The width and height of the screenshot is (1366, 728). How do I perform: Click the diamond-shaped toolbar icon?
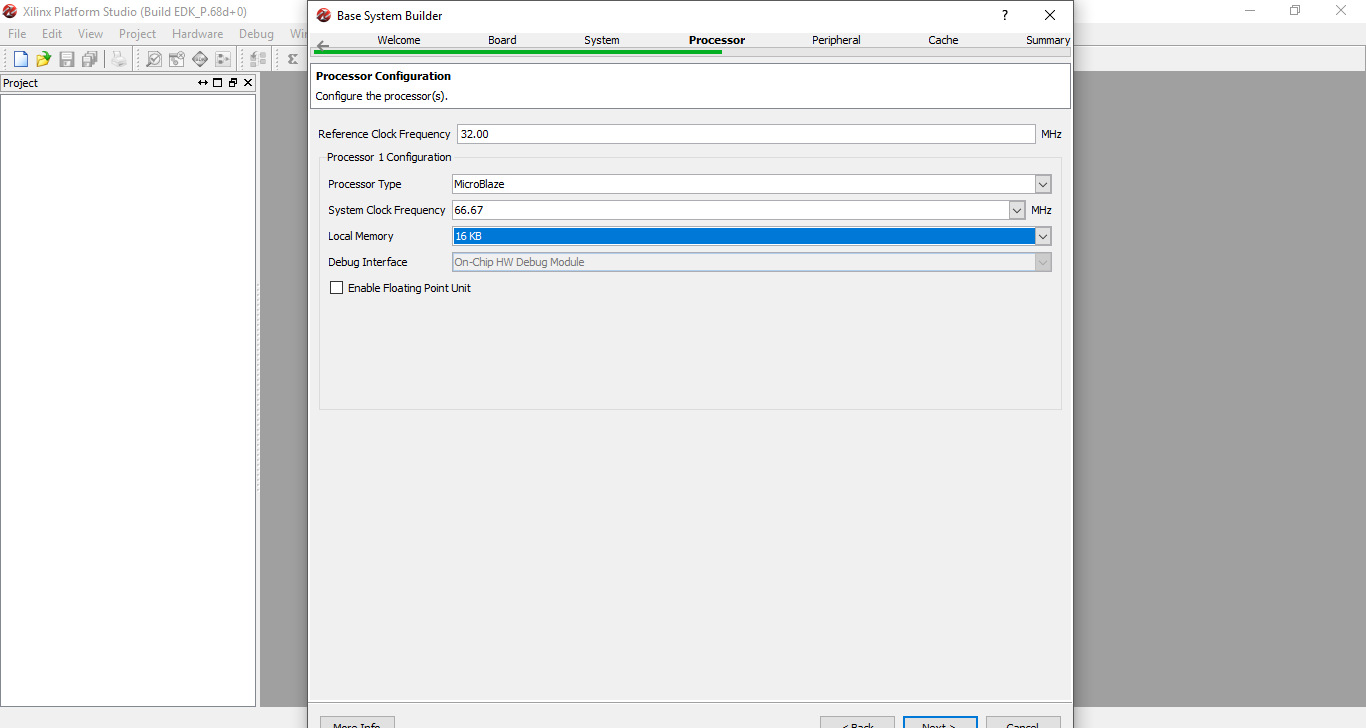tap(200, 59)
